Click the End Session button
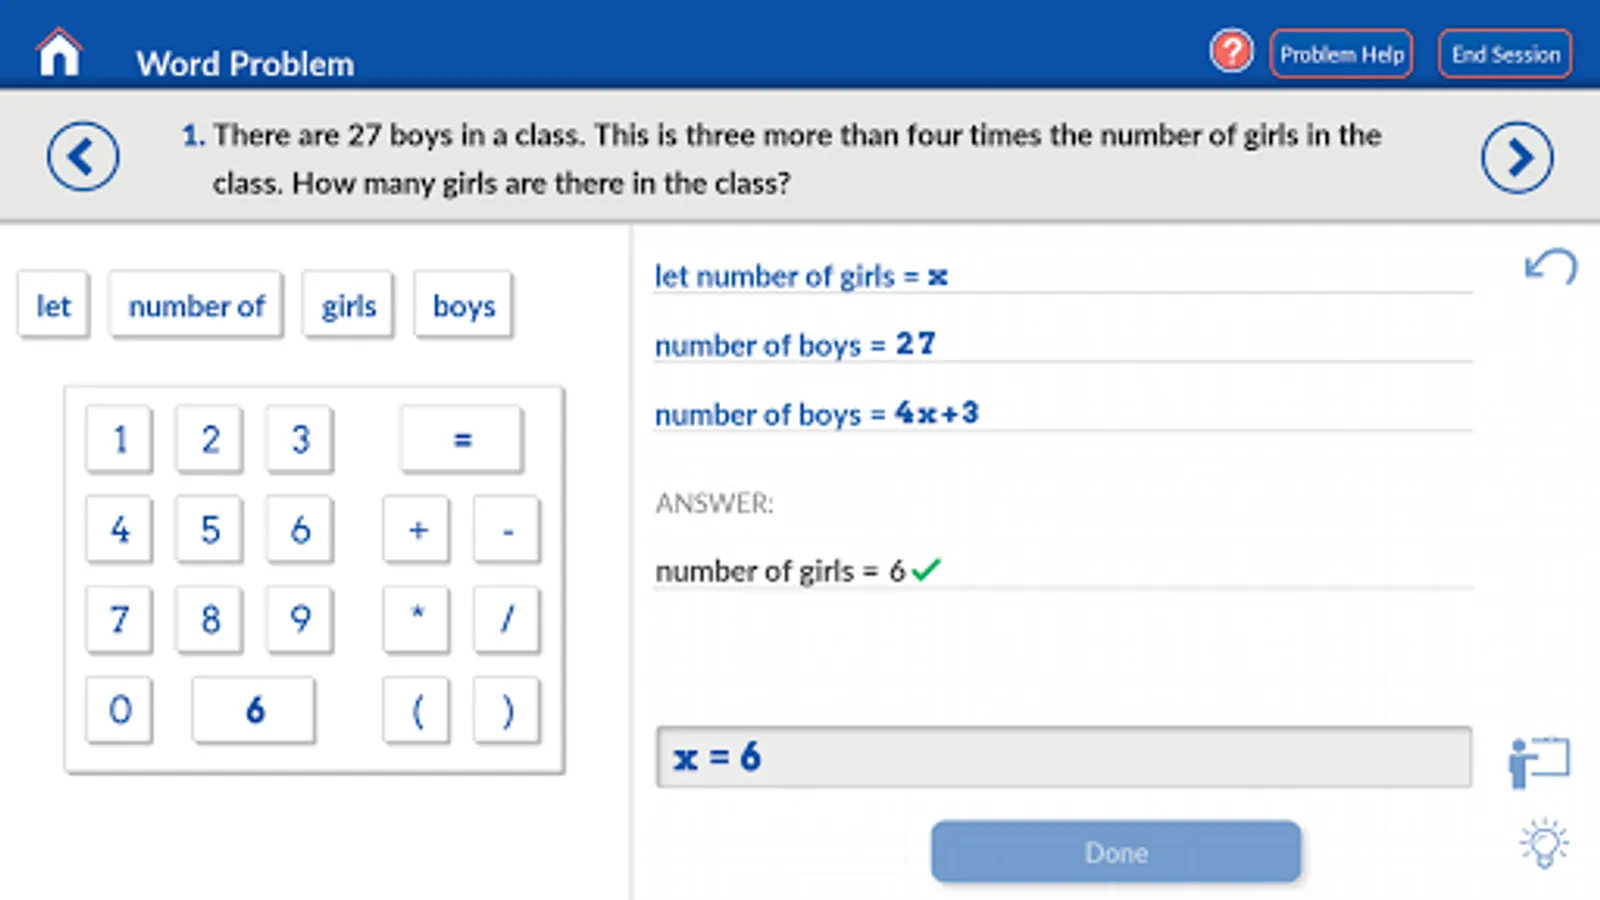Viewport: 1600px width, 900px height. 1505,54
